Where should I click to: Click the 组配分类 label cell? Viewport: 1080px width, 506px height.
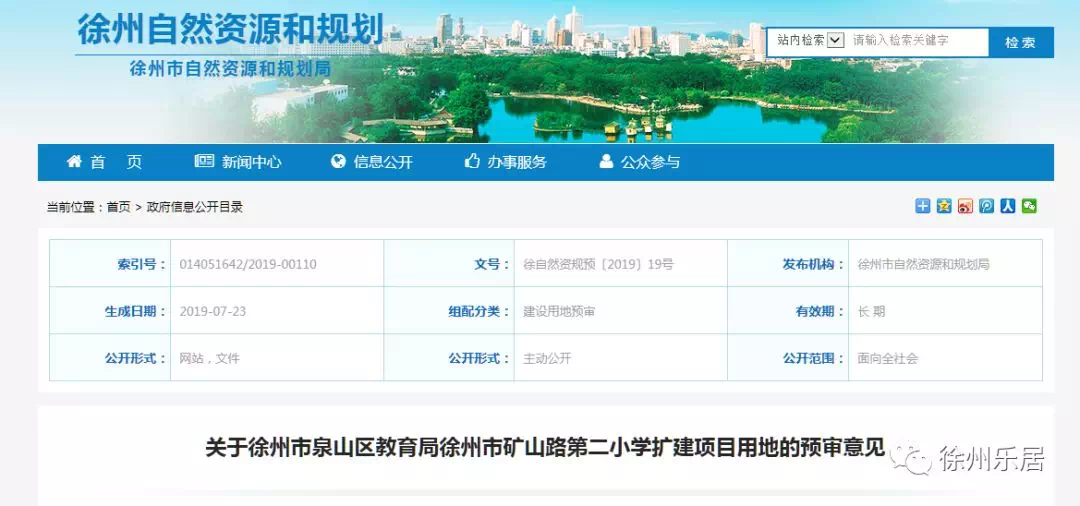(449, 311)
